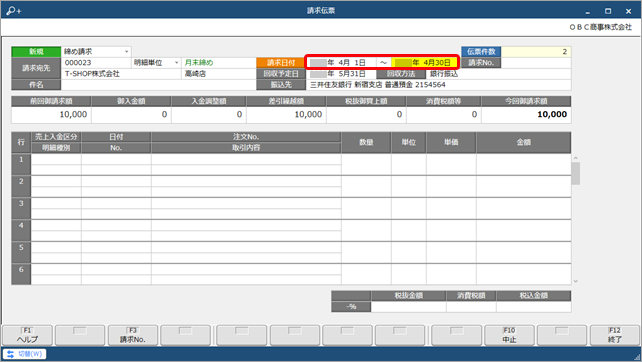This screenshot has width=642, height=362.
Task: Click the scroll up arrow of detail grid
Action: tap(576, 158)
